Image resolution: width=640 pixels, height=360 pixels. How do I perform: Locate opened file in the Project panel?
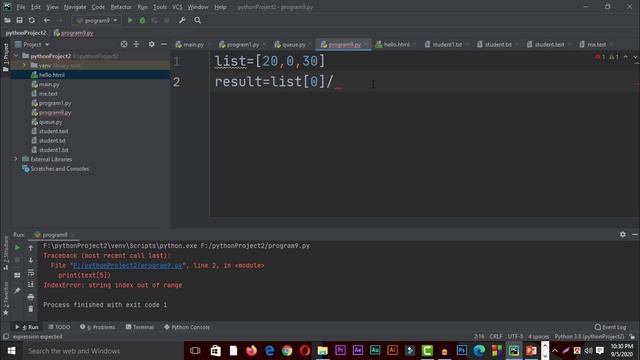124,44
